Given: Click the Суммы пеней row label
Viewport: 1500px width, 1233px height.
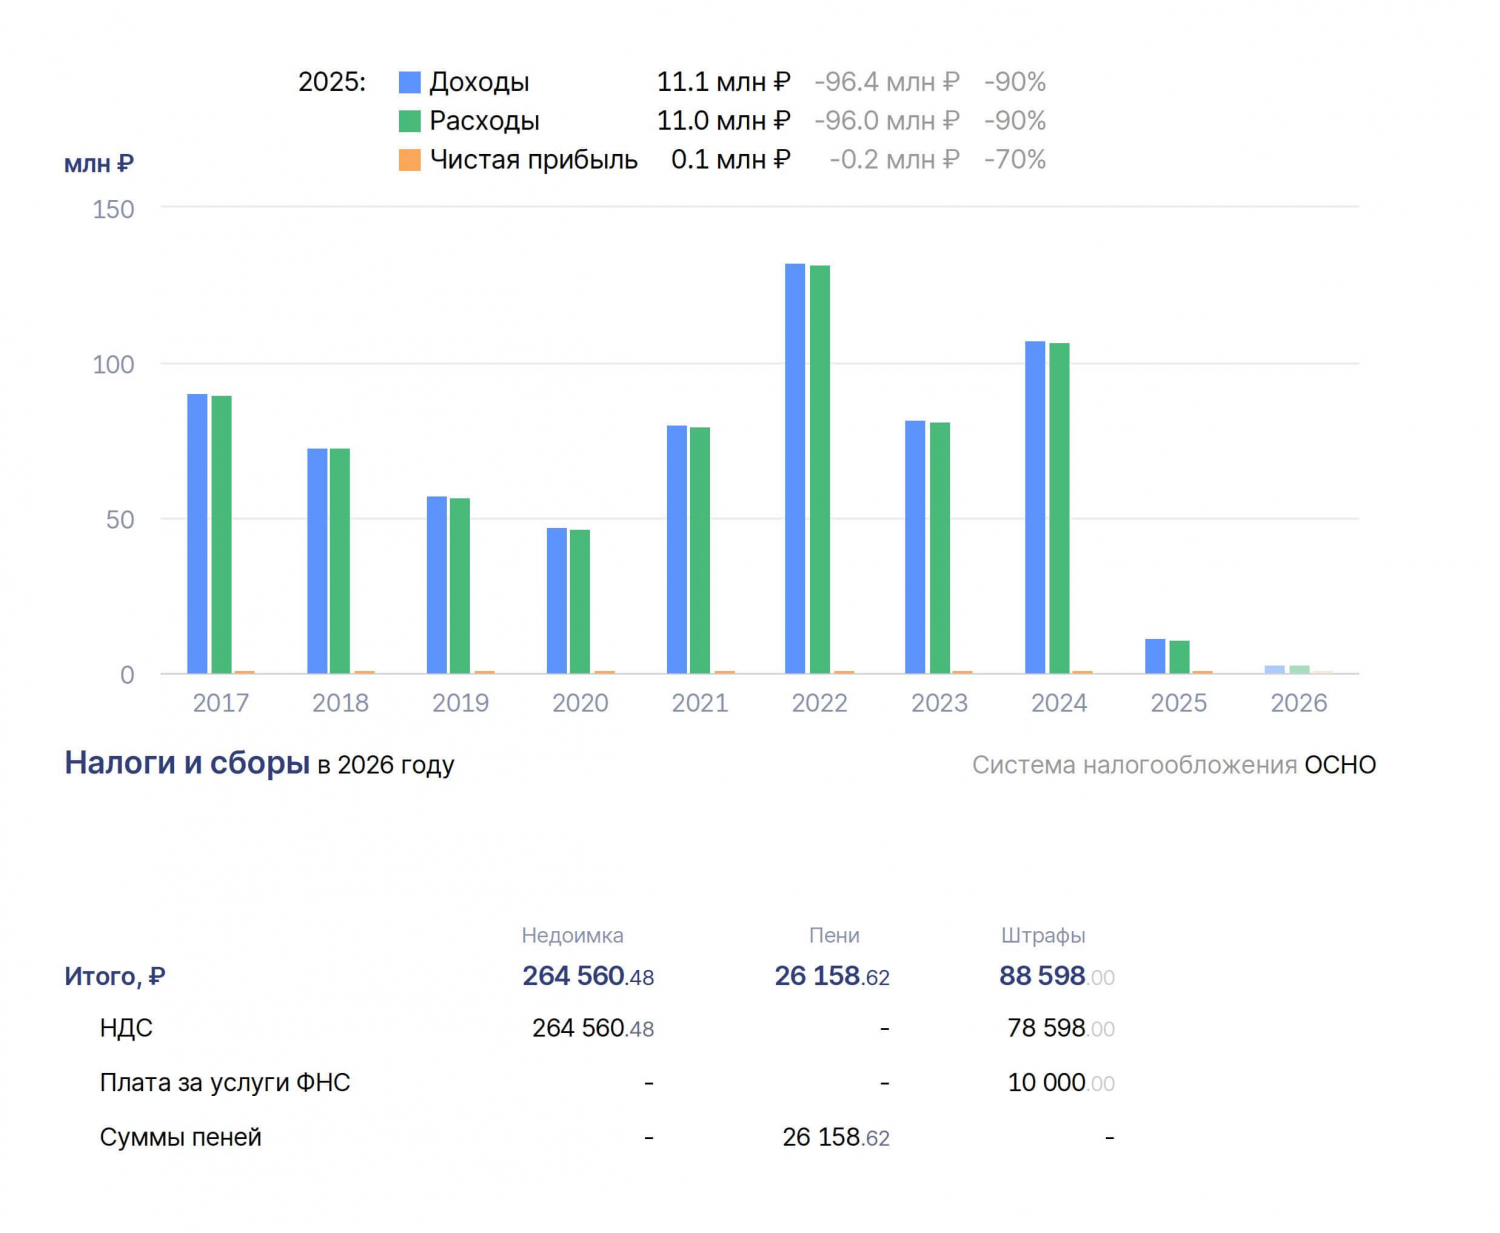Looking at the screenshot, I should point(181,1137).
